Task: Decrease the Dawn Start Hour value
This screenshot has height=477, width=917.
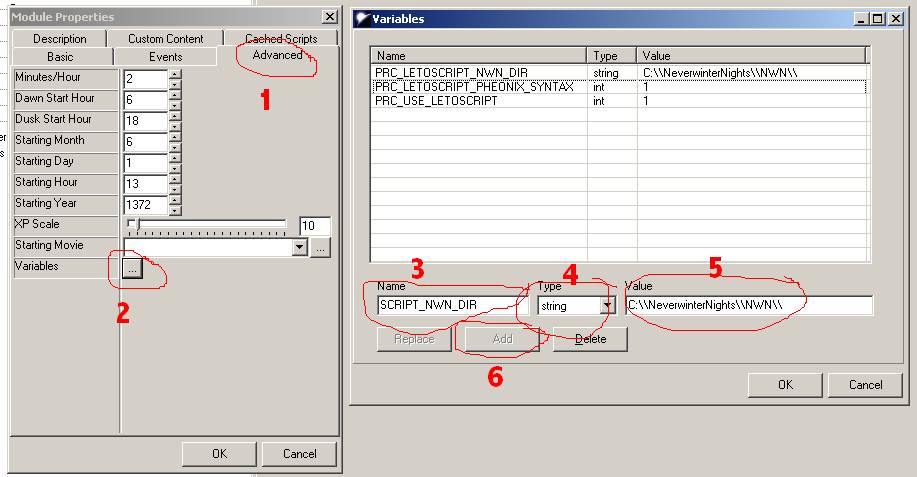Action: coord(175,104)
